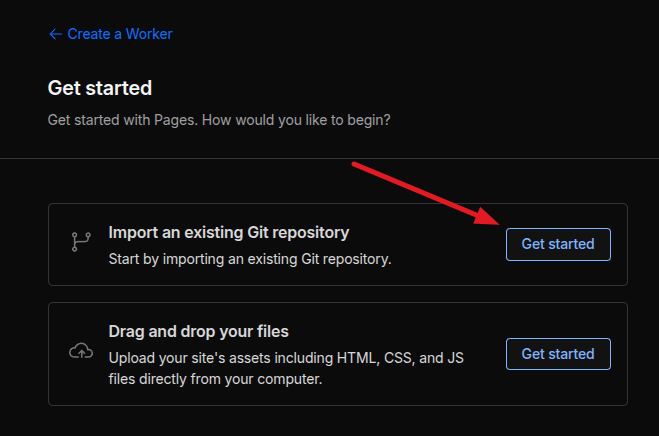Click 'Start by importing an existing Git repository.' text
The width and height of the screenshot is (659, 436).
coord(250,259)
